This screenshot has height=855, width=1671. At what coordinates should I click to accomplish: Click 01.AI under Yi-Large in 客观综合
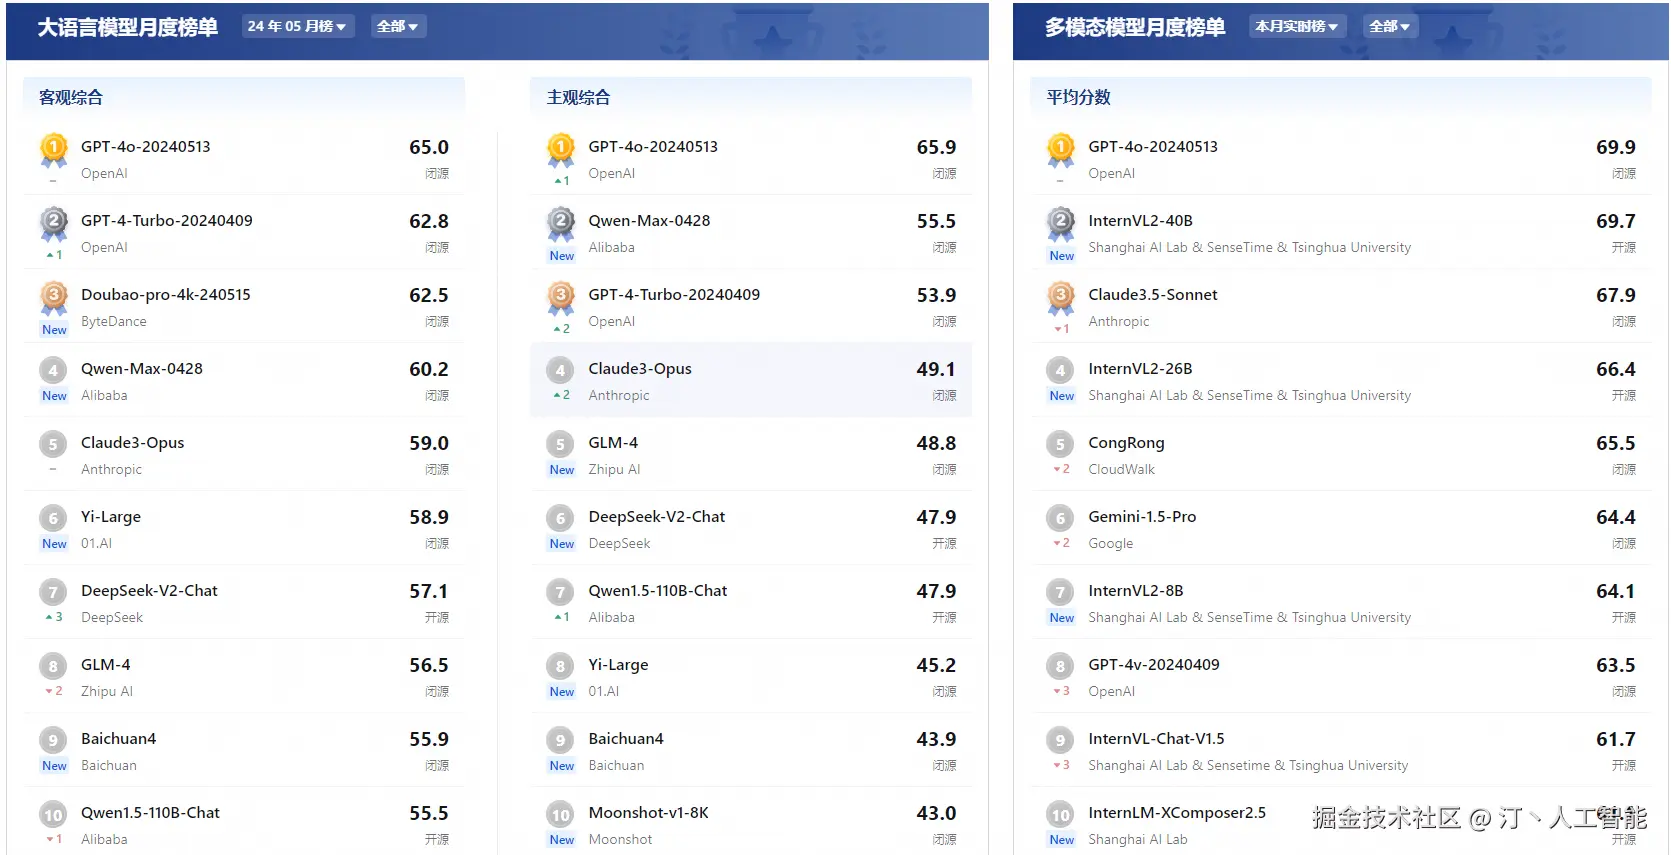(x=96, y=544)
